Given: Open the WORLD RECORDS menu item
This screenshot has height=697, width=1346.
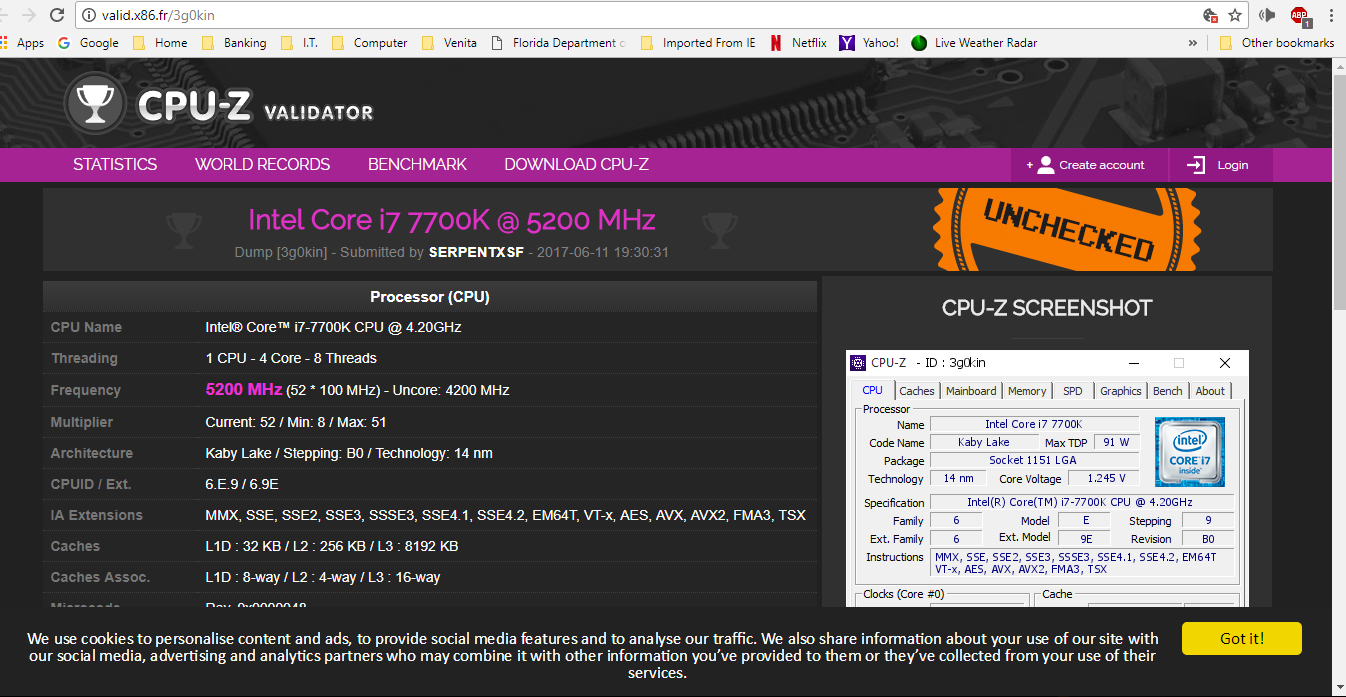Looking at the screenshot, I should [263, 165].
